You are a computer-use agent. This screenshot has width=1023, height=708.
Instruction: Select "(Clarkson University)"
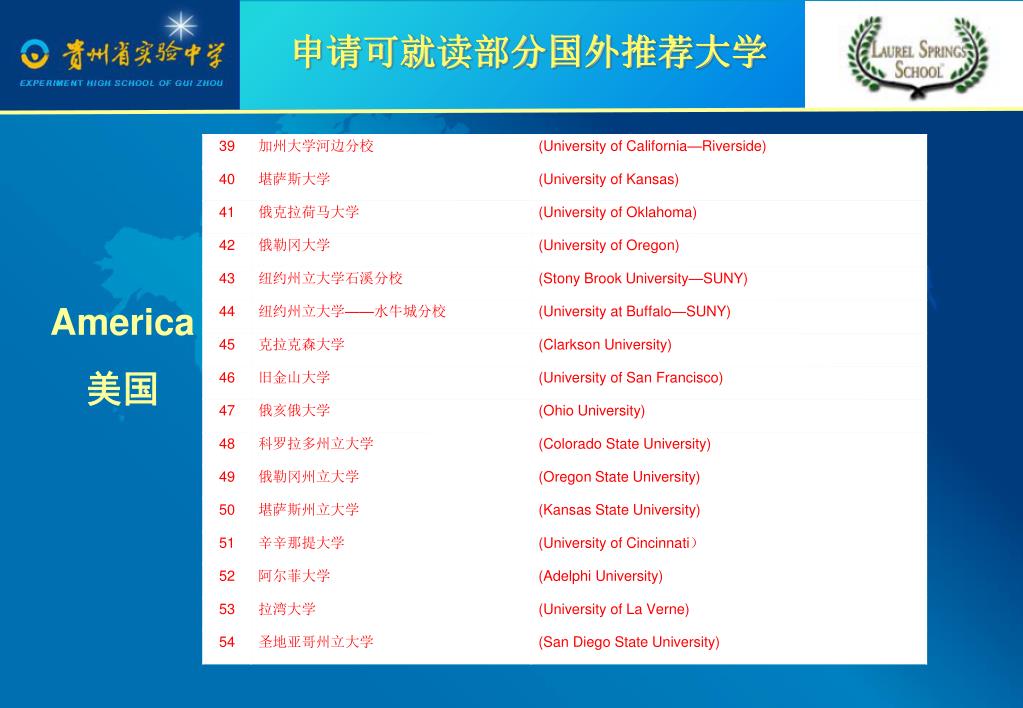click(605, 345)
